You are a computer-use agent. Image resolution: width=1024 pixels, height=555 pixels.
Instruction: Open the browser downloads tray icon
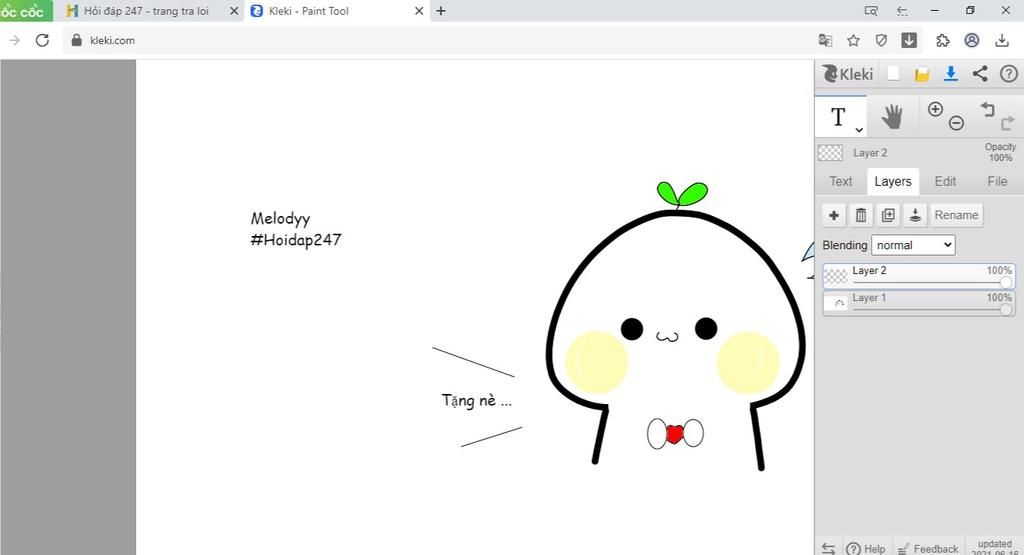coord(1002,40)
